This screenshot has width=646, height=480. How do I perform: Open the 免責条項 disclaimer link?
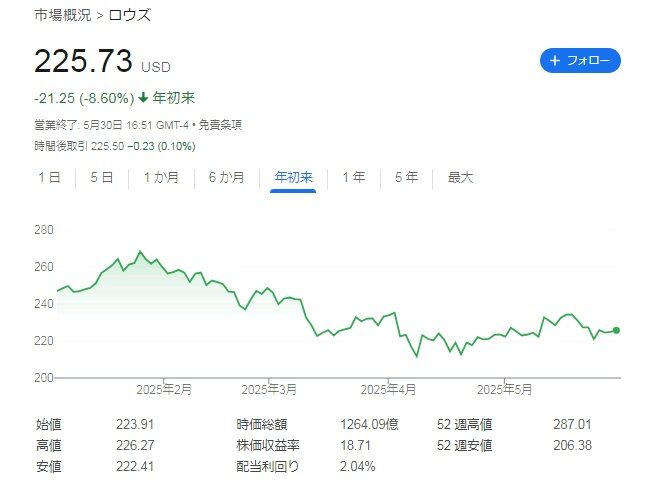[220, 125]
